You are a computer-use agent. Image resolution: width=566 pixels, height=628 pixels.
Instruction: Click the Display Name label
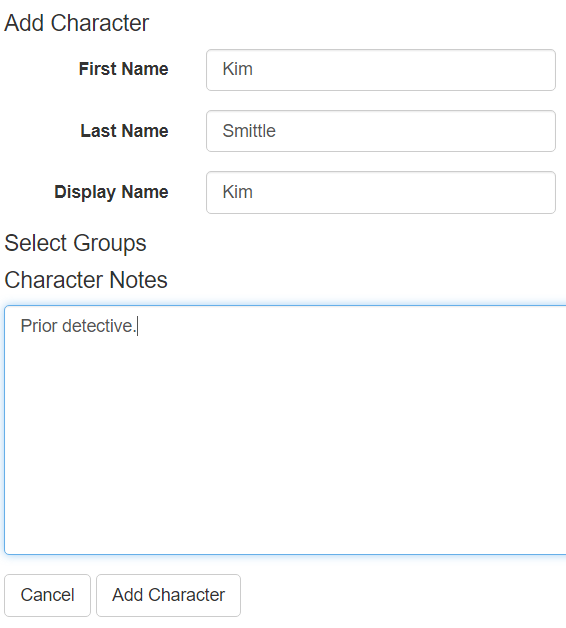click(111, 192)
